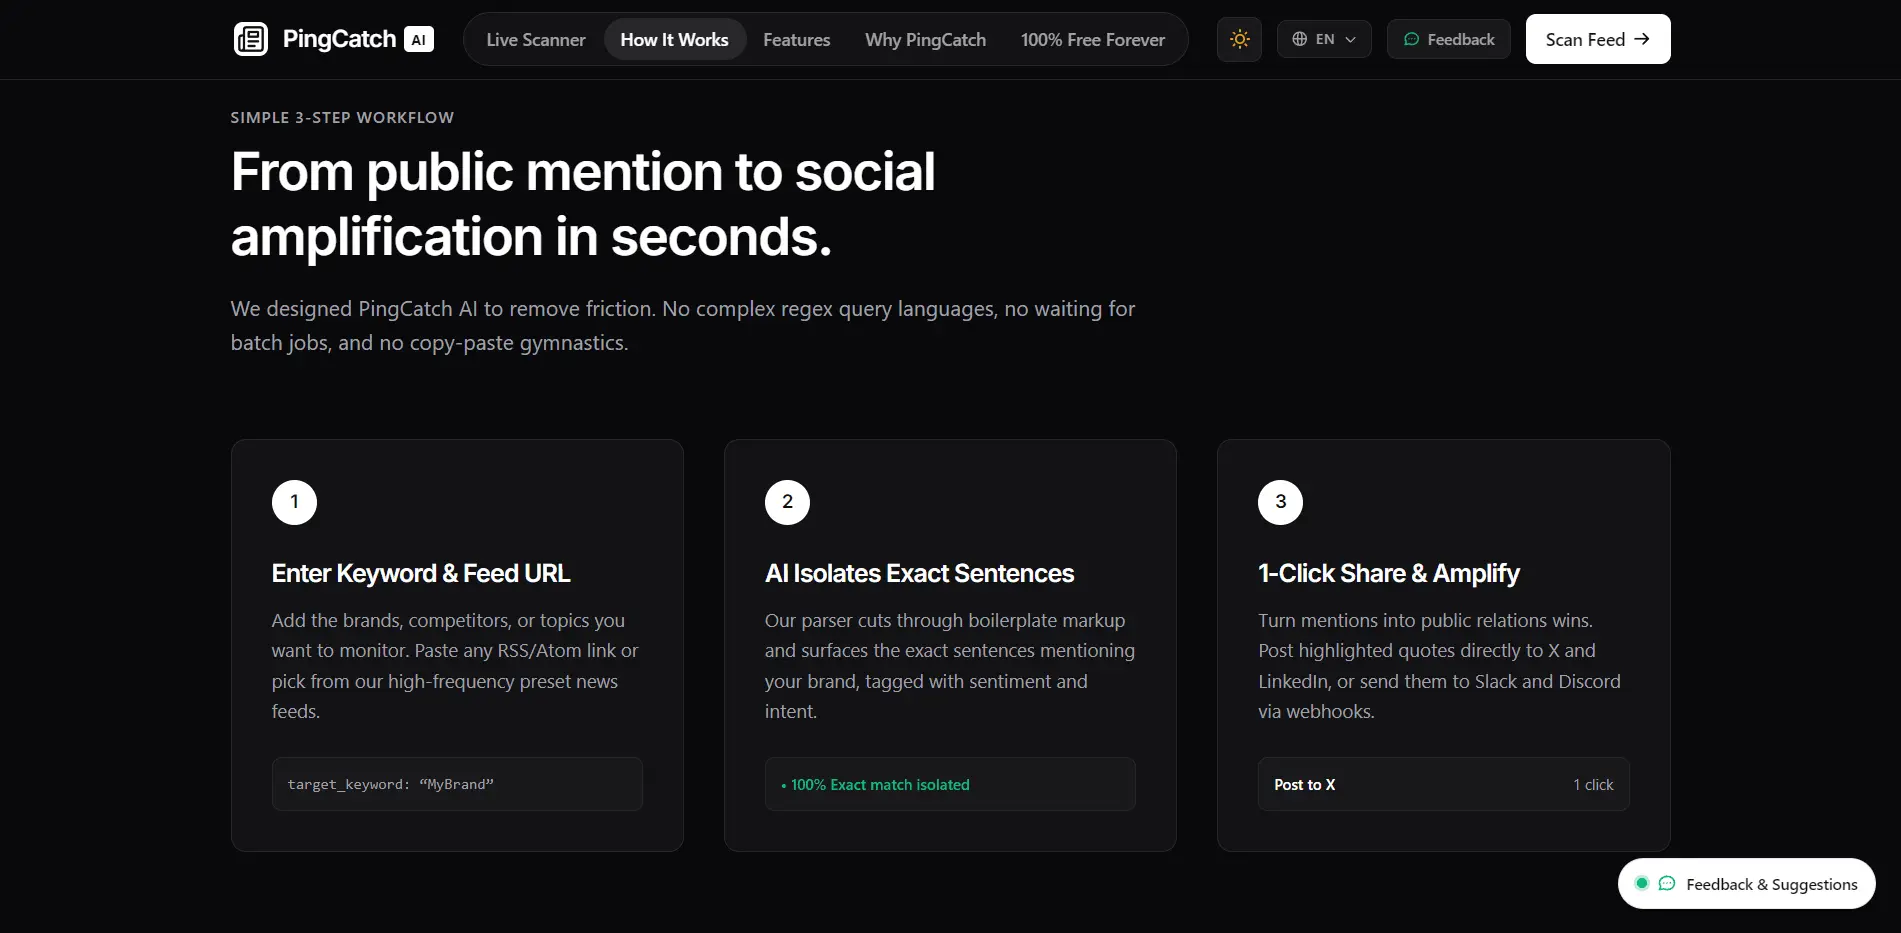Click the globe icon in the language selector

(1300, 39)
